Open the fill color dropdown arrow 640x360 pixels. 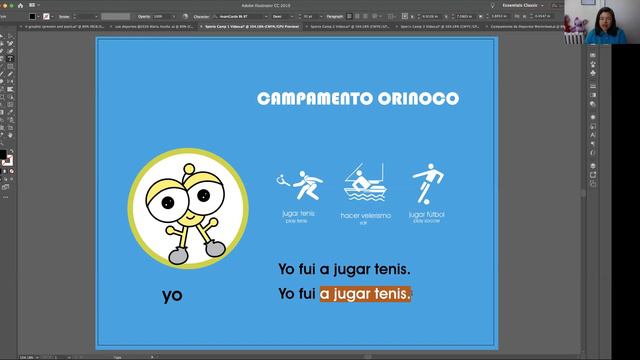point(38,16)
